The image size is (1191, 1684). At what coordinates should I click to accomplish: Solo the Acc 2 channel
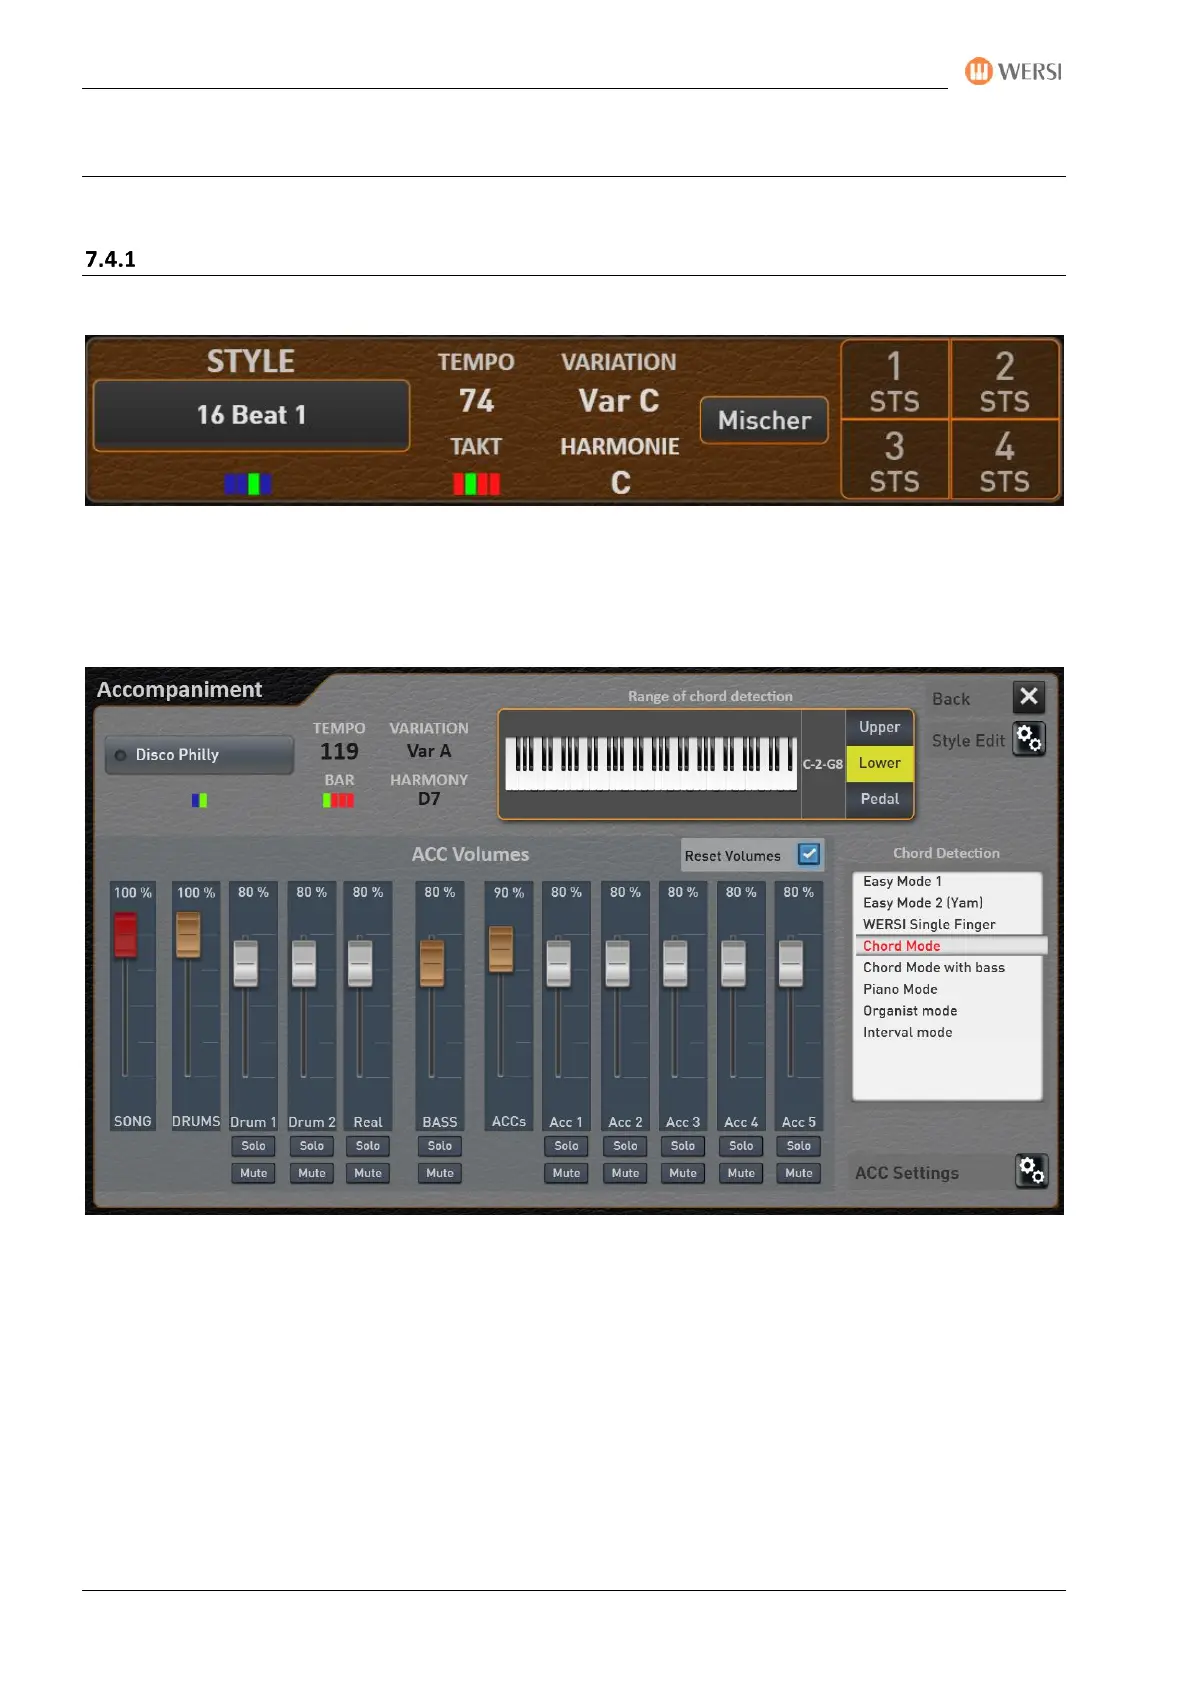pyautogui.click(x=626, y=1146)
